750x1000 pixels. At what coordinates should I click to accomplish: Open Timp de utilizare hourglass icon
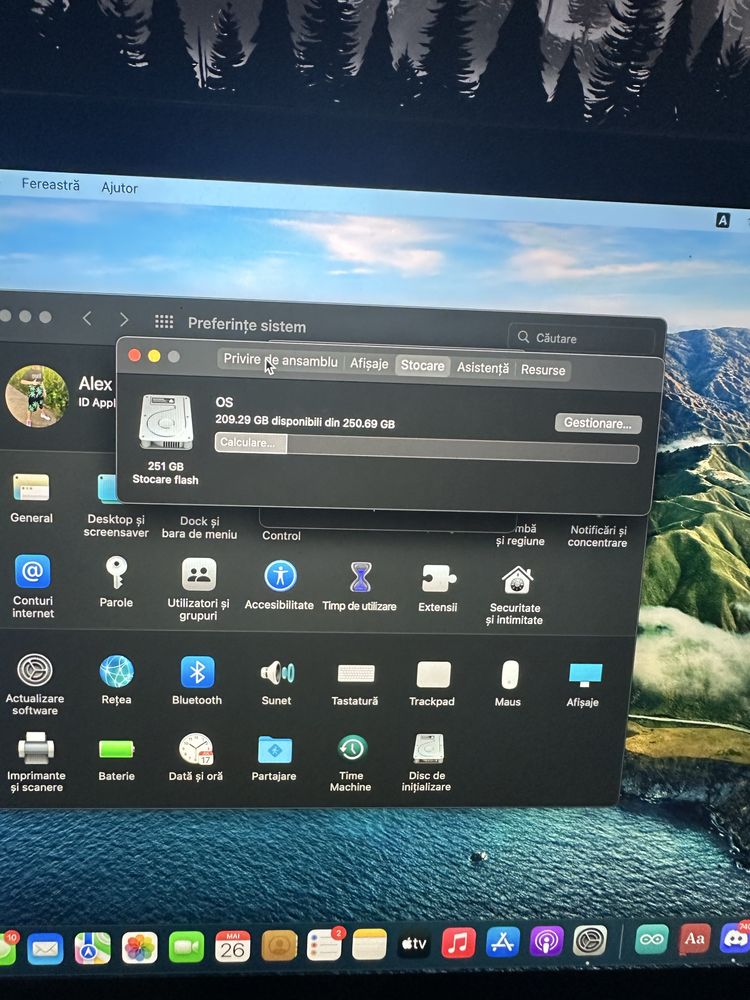pyautogui.click(x=360, y=578)
